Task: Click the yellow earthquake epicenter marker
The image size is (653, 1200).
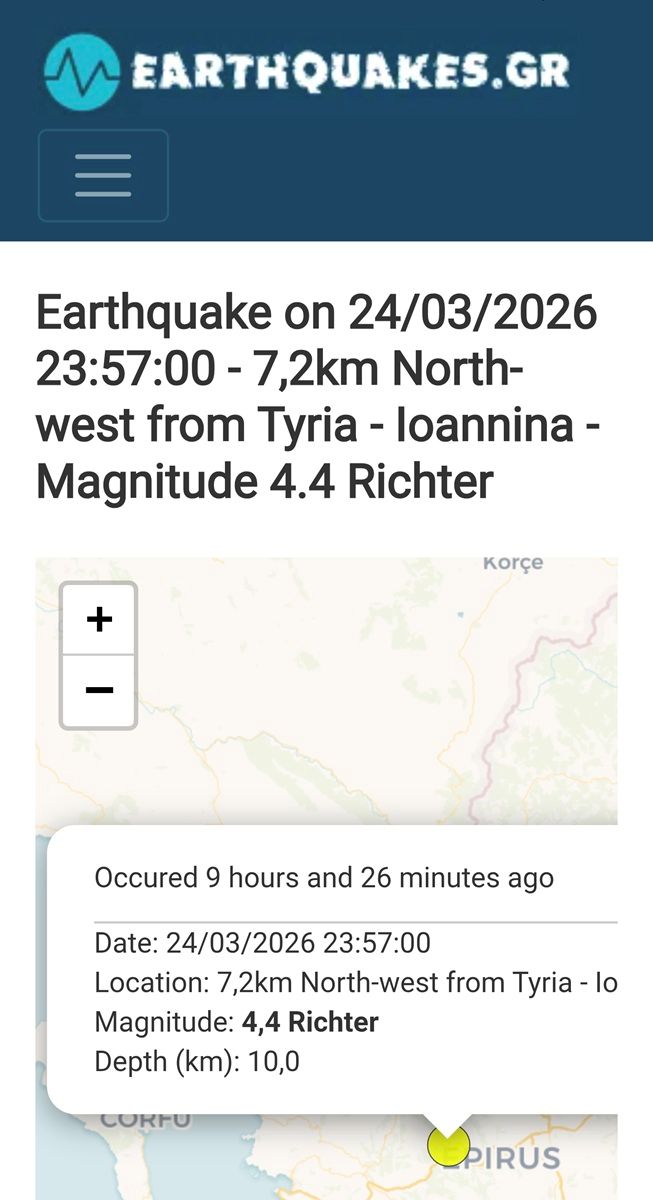Action: click(x=448, y=1146)
